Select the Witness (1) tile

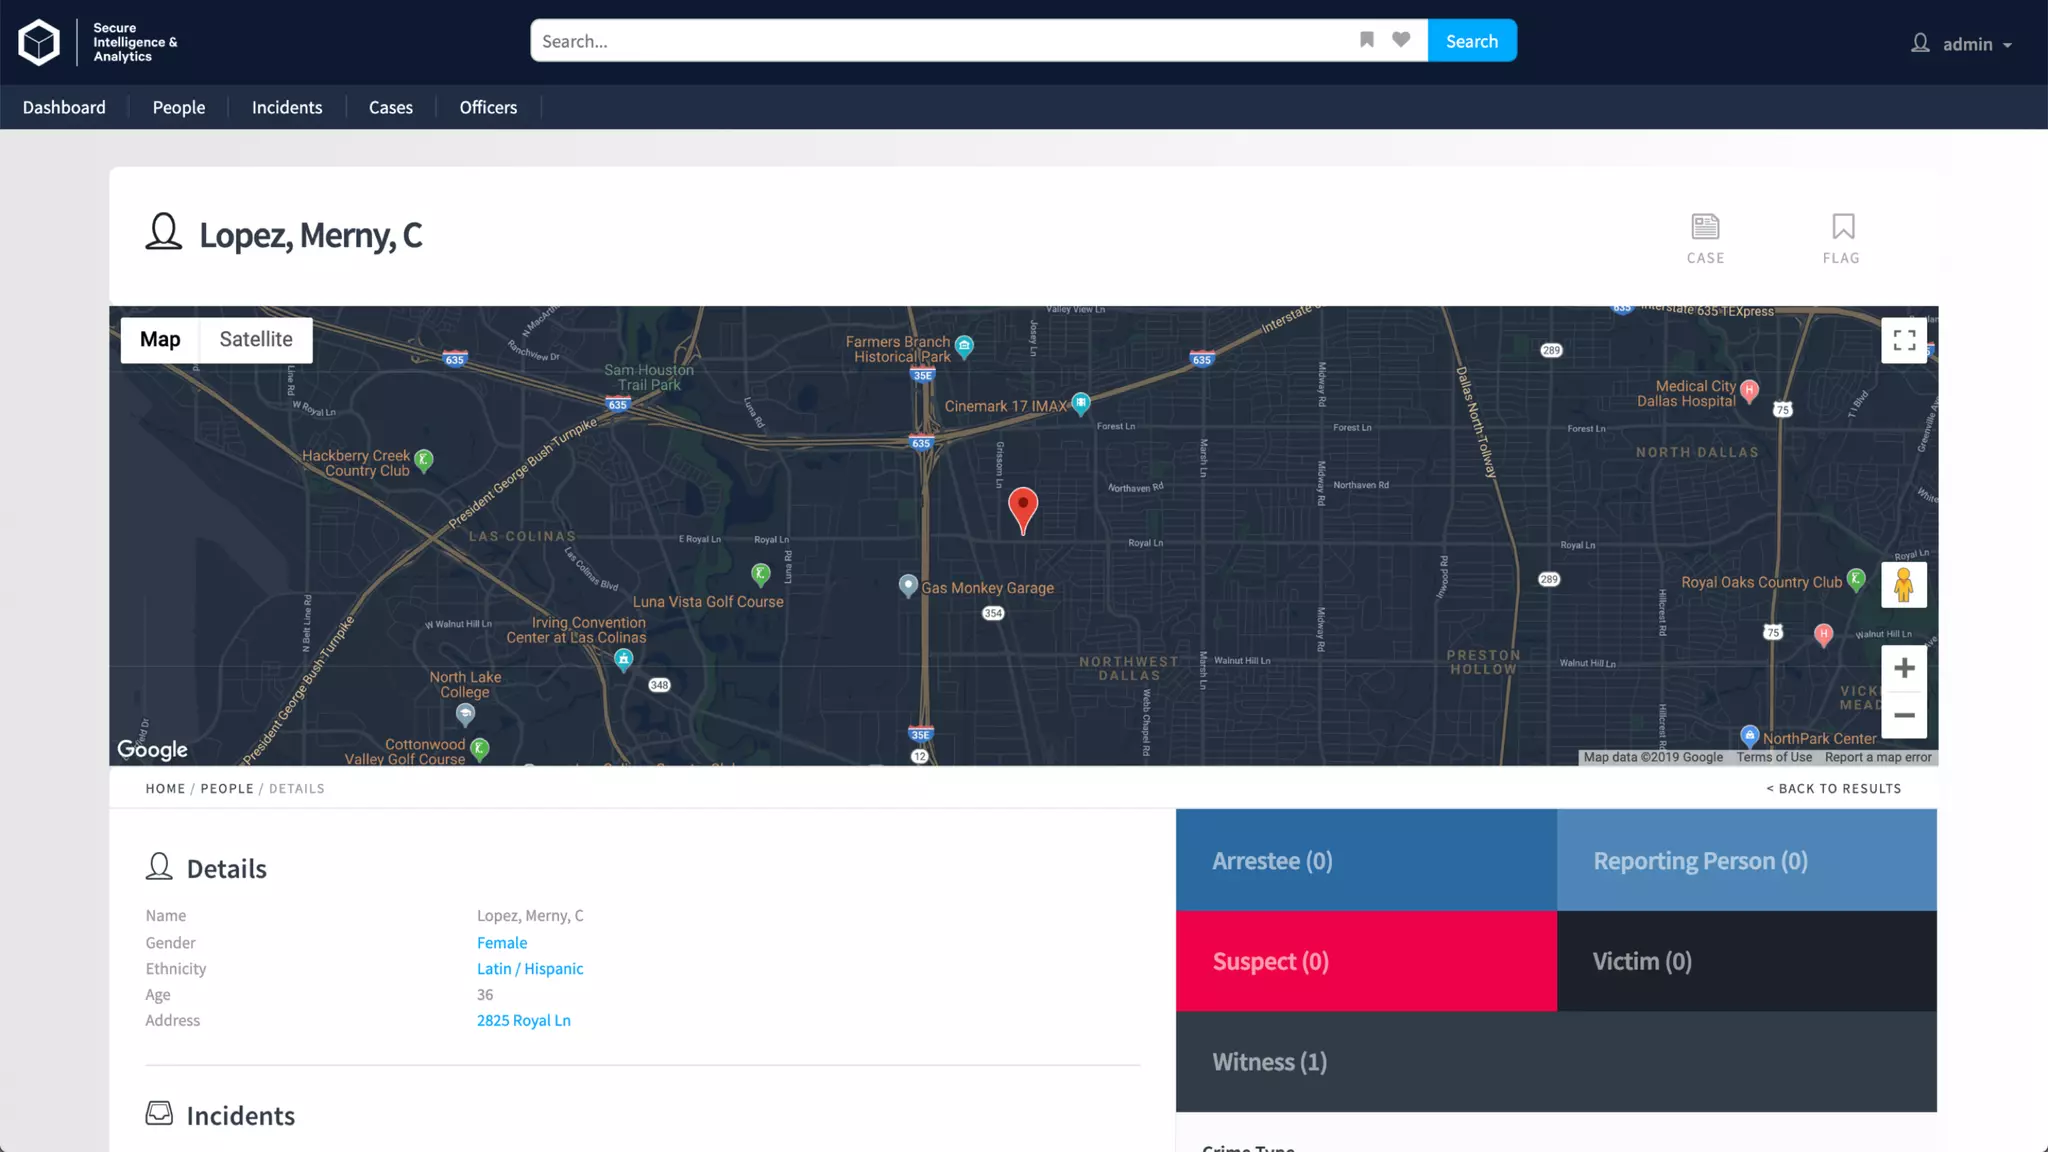pyautogui.click(x=1556, y=1061)
